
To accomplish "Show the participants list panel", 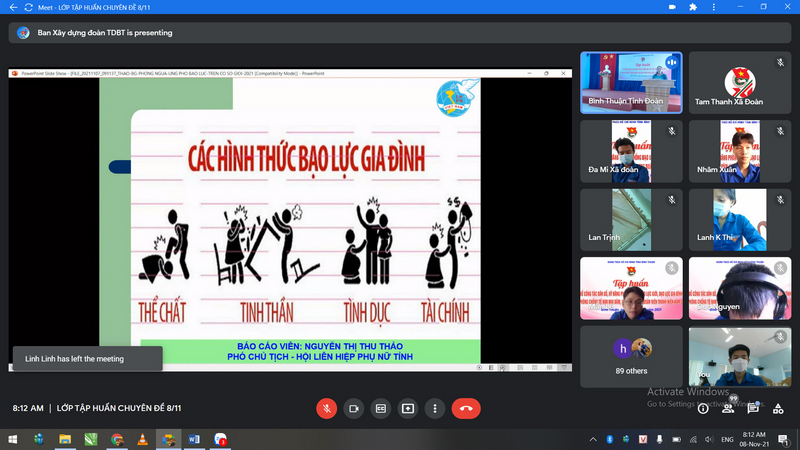I will click(x=729, y=408).
